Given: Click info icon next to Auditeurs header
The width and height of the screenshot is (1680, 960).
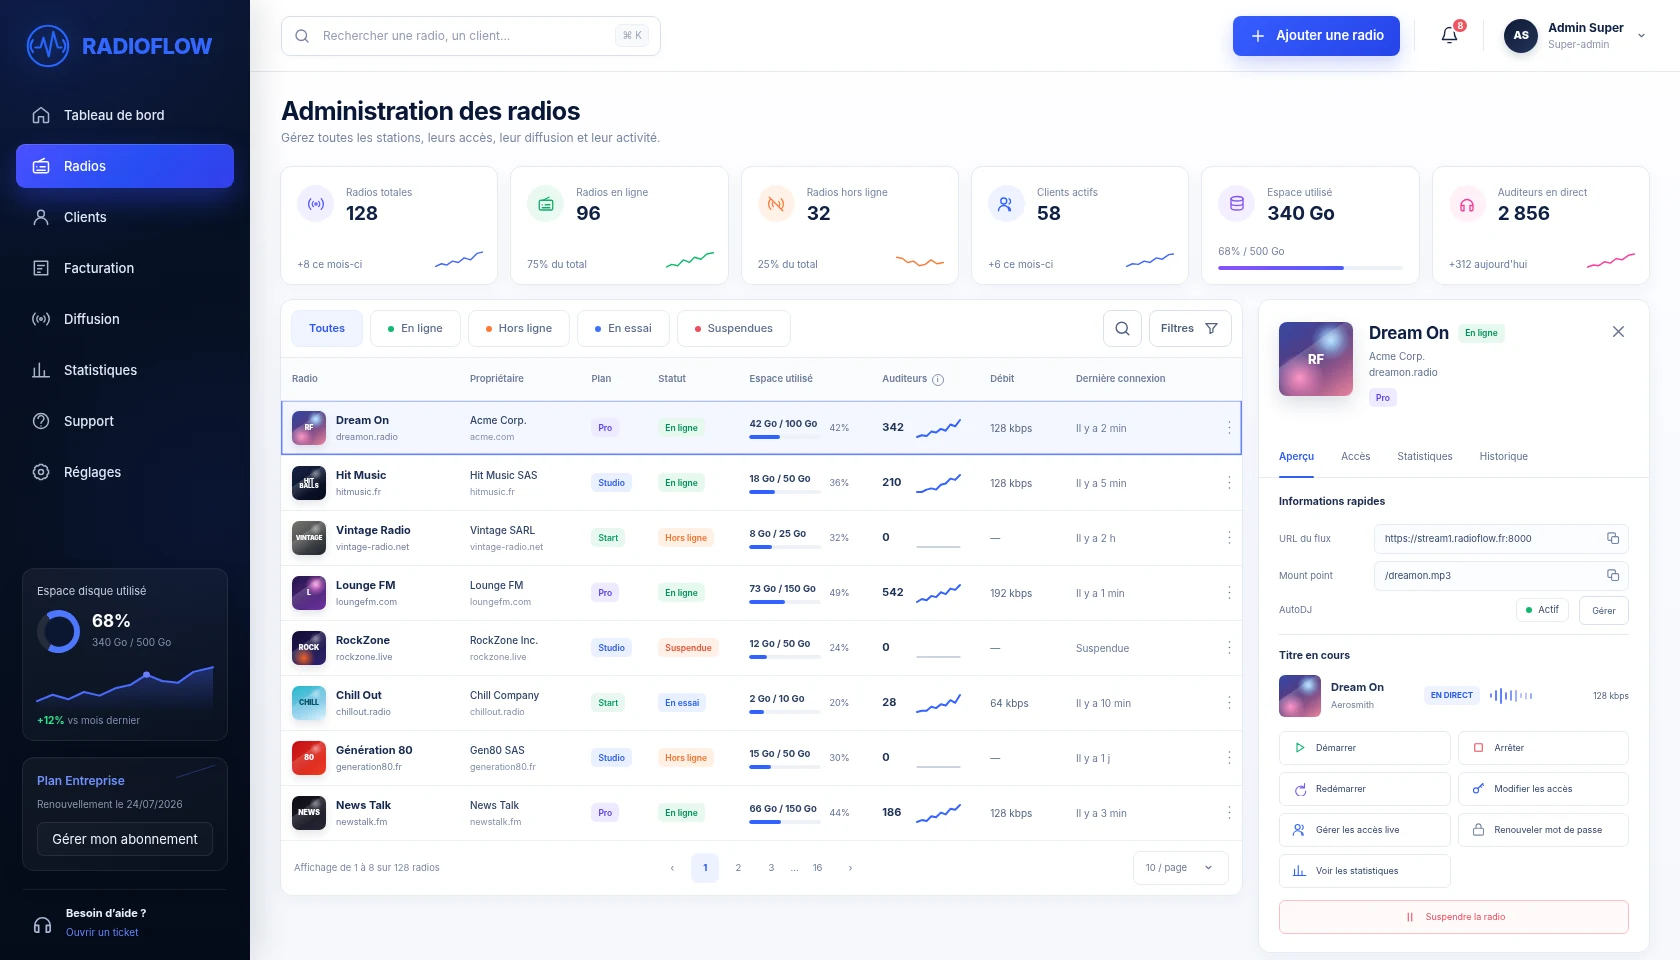Looking at the screenshot, I should (938, 379).
